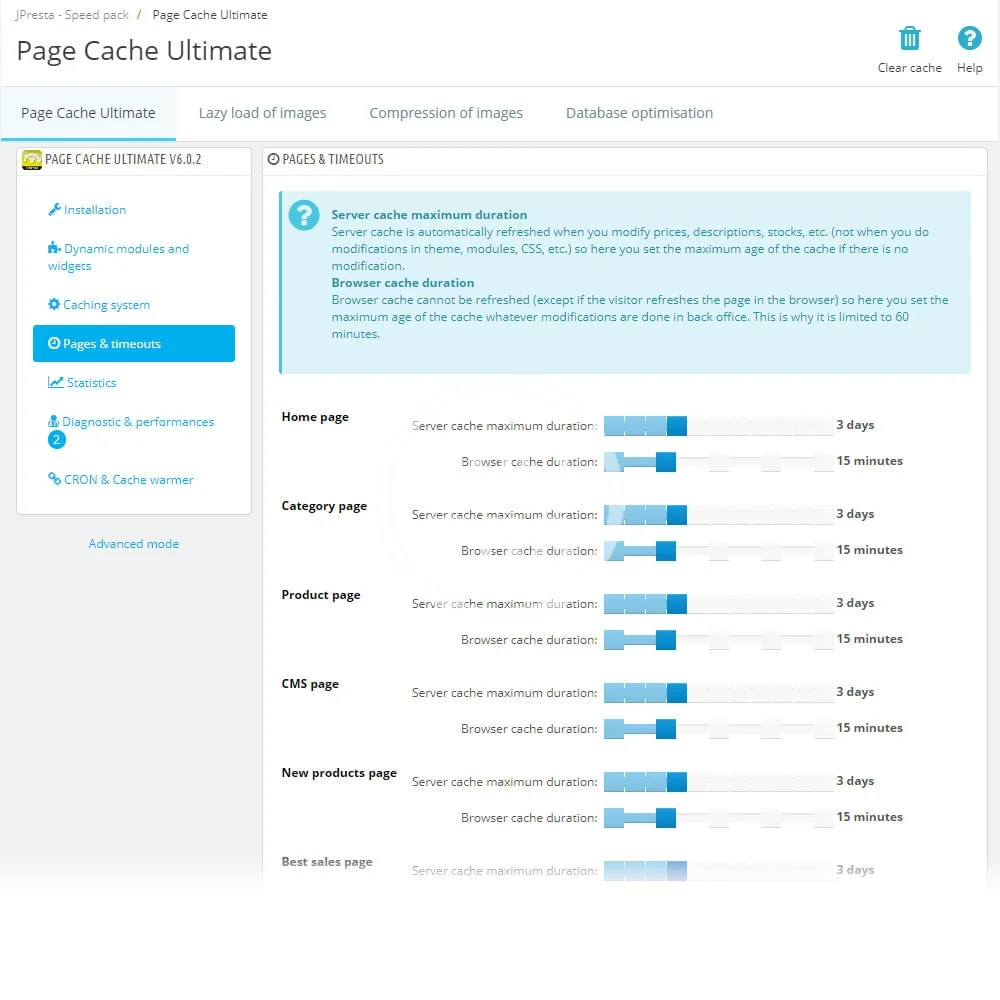Click Category page browser cache duration slider

tap(718, 551)
